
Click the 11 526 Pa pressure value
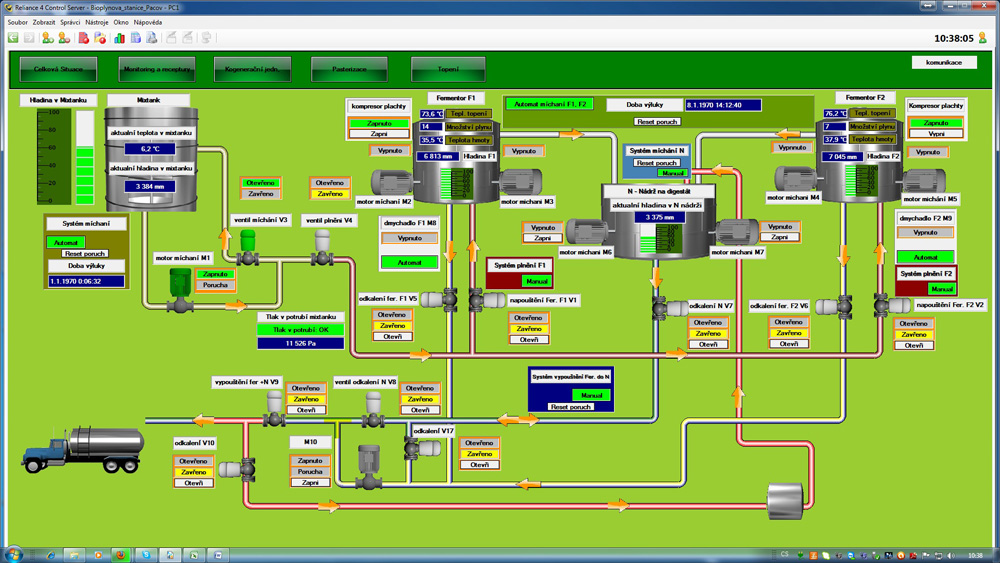tap(300, 344)
